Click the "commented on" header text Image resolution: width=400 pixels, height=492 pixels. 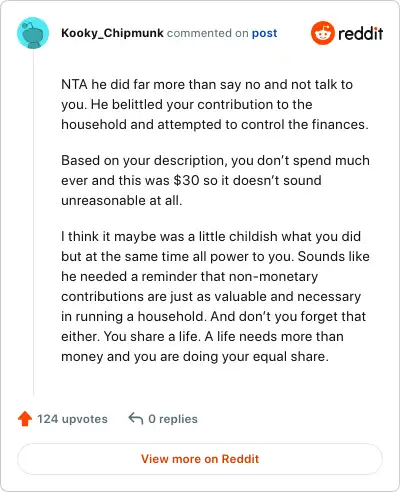pyautogui.click(x=208, y=33)
